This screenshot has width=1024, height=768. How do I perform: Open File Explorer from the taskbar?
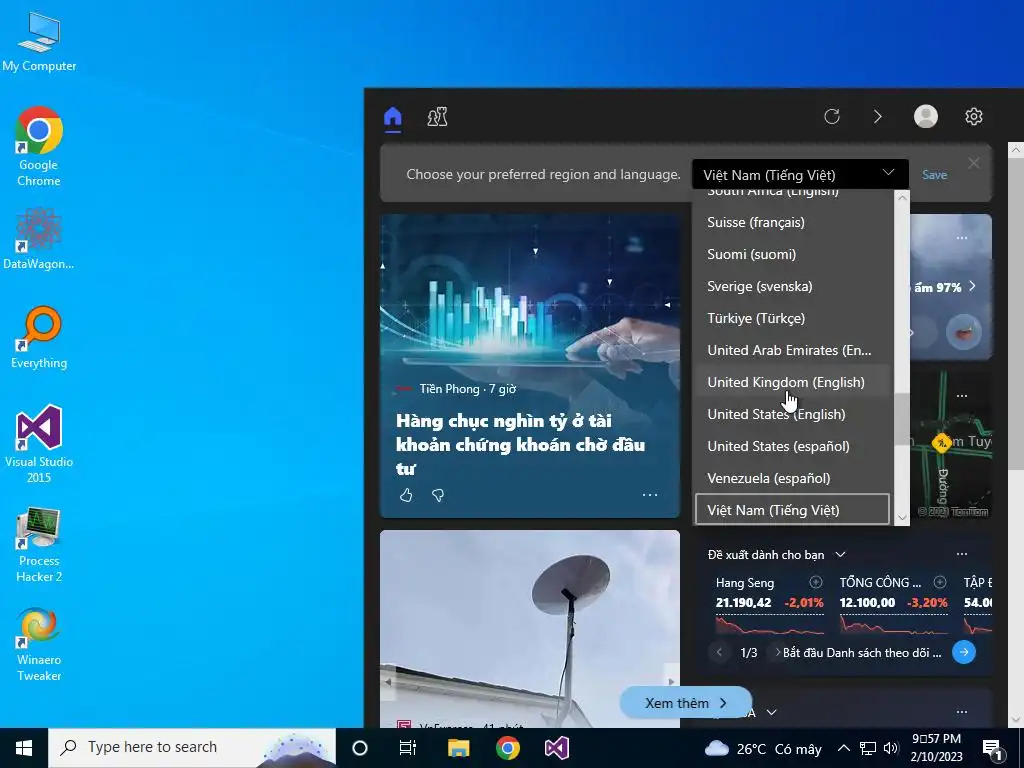(x=458, y=748)
